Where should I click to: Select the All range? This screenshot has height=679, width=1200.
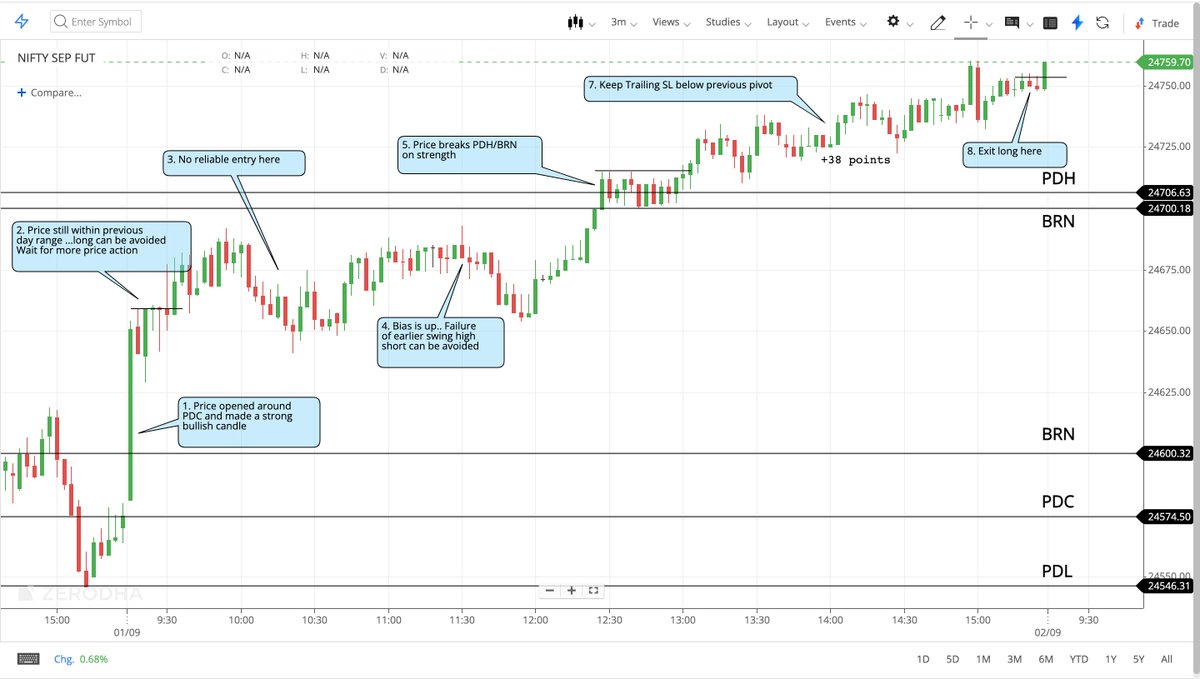pos(1166,659)
